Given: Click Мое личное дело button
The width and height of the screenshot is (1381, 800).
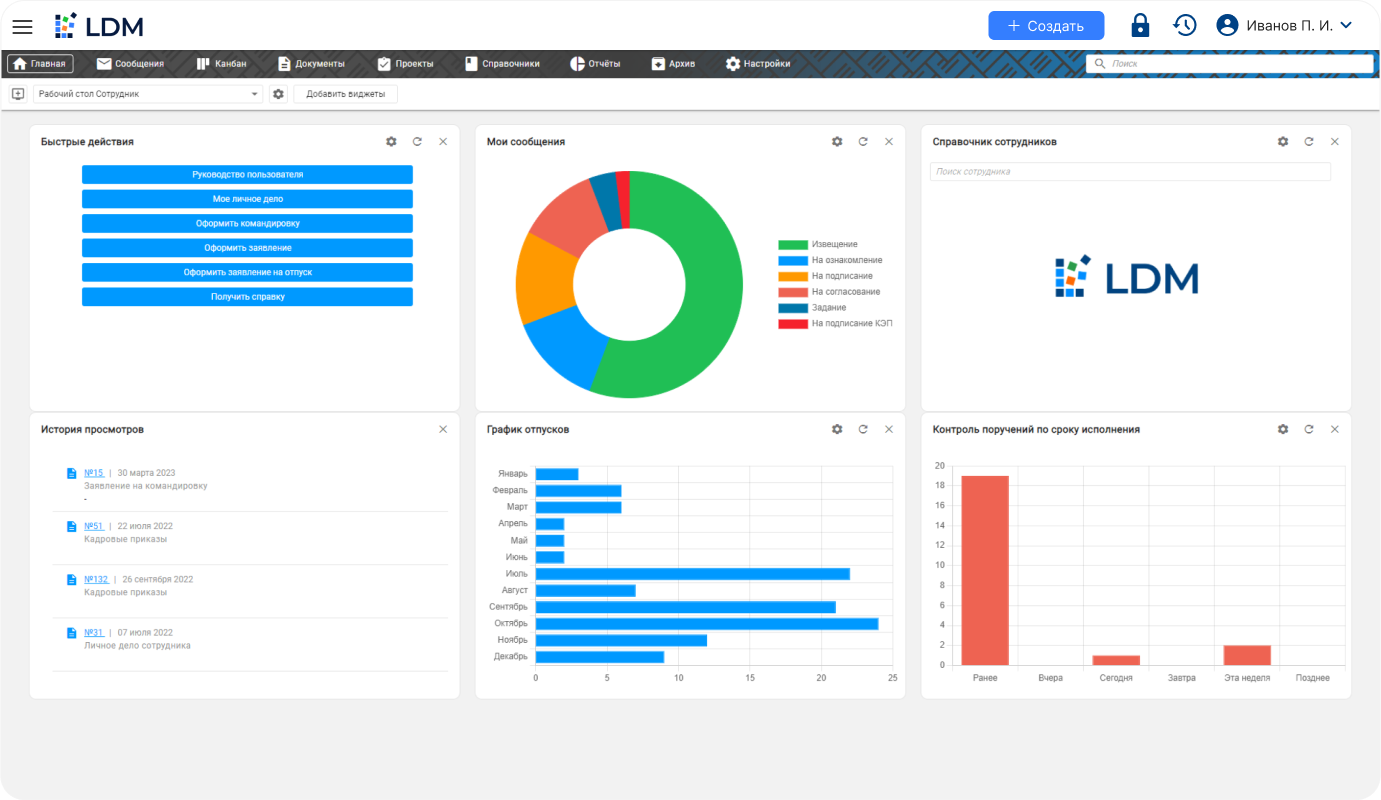Looking at the screenshot, I should coord(247,199).
